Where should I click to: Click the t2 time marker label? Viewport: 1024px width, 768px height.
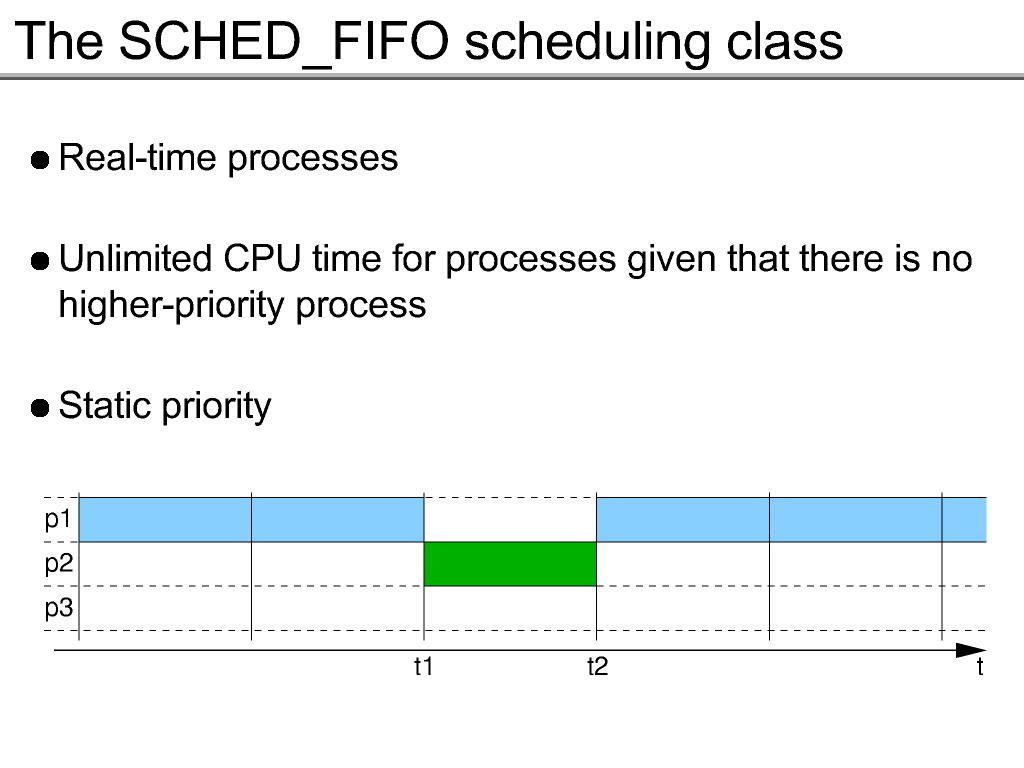[597, 667]
